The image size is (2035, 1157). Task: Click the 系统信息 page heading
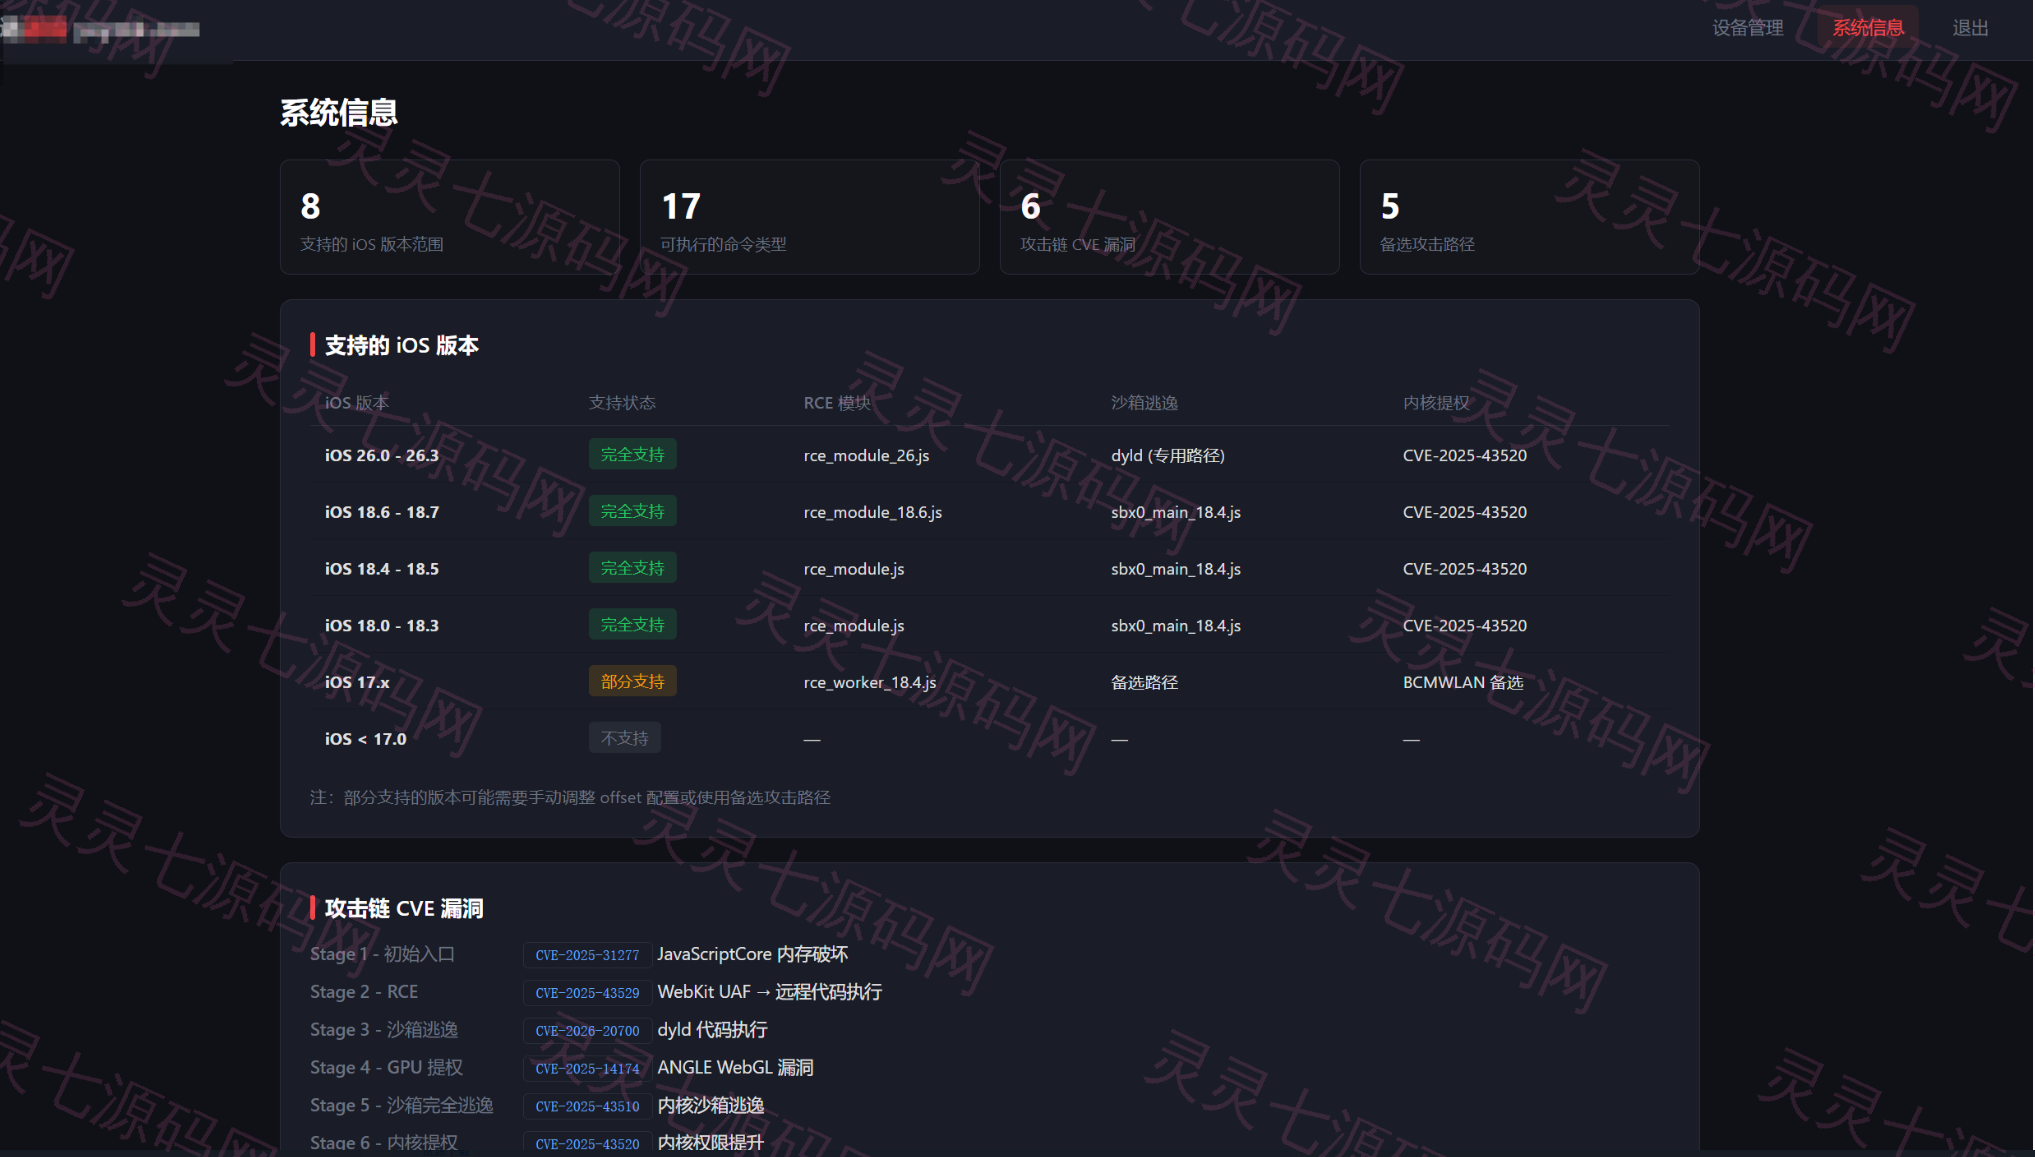339,112
